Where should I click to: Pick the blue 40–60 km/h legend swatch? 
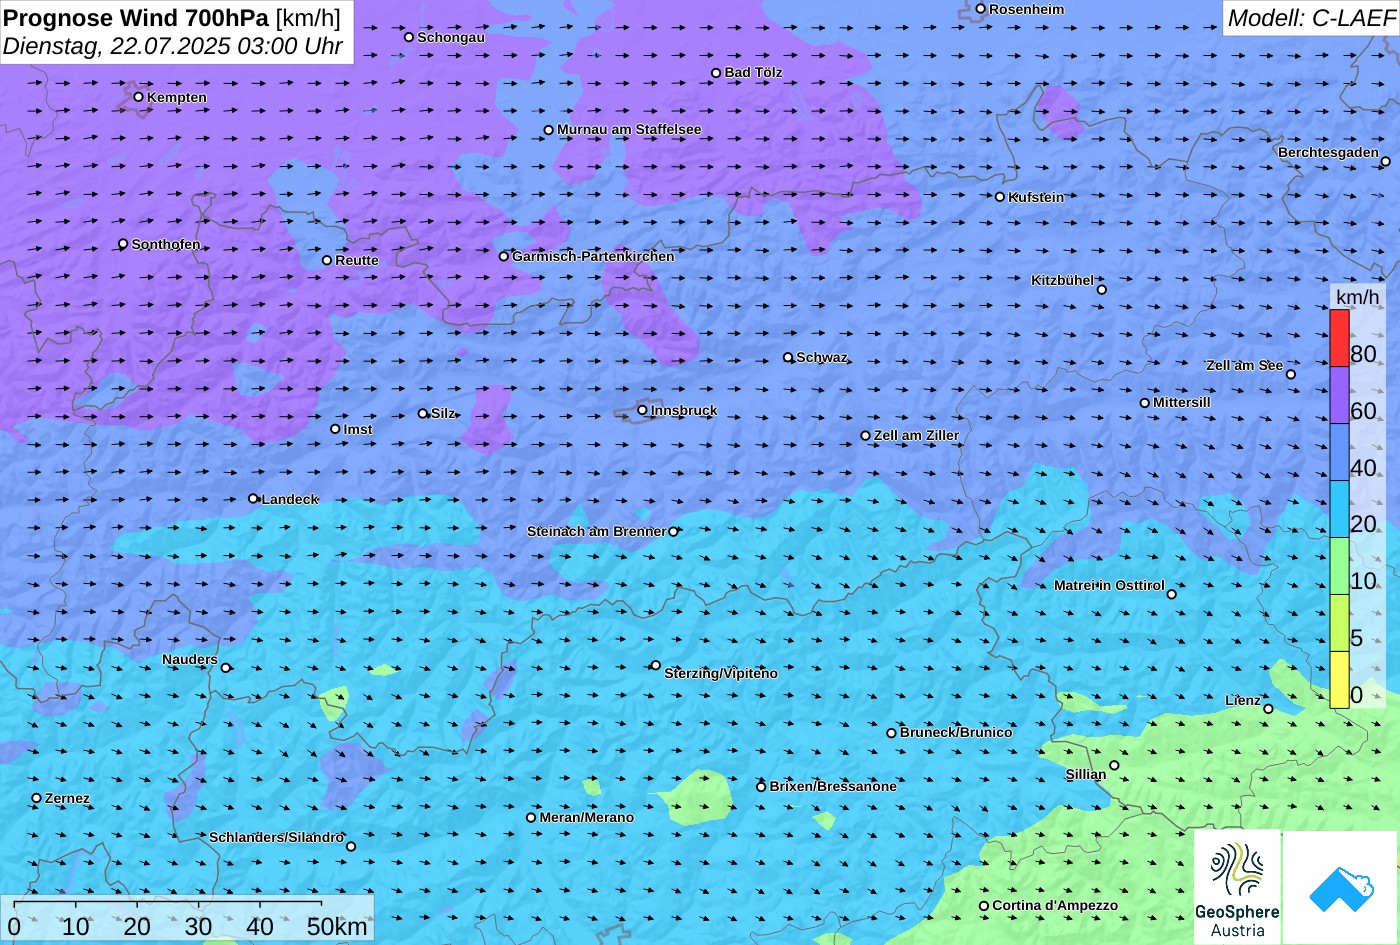click(x=1339, y=452)
